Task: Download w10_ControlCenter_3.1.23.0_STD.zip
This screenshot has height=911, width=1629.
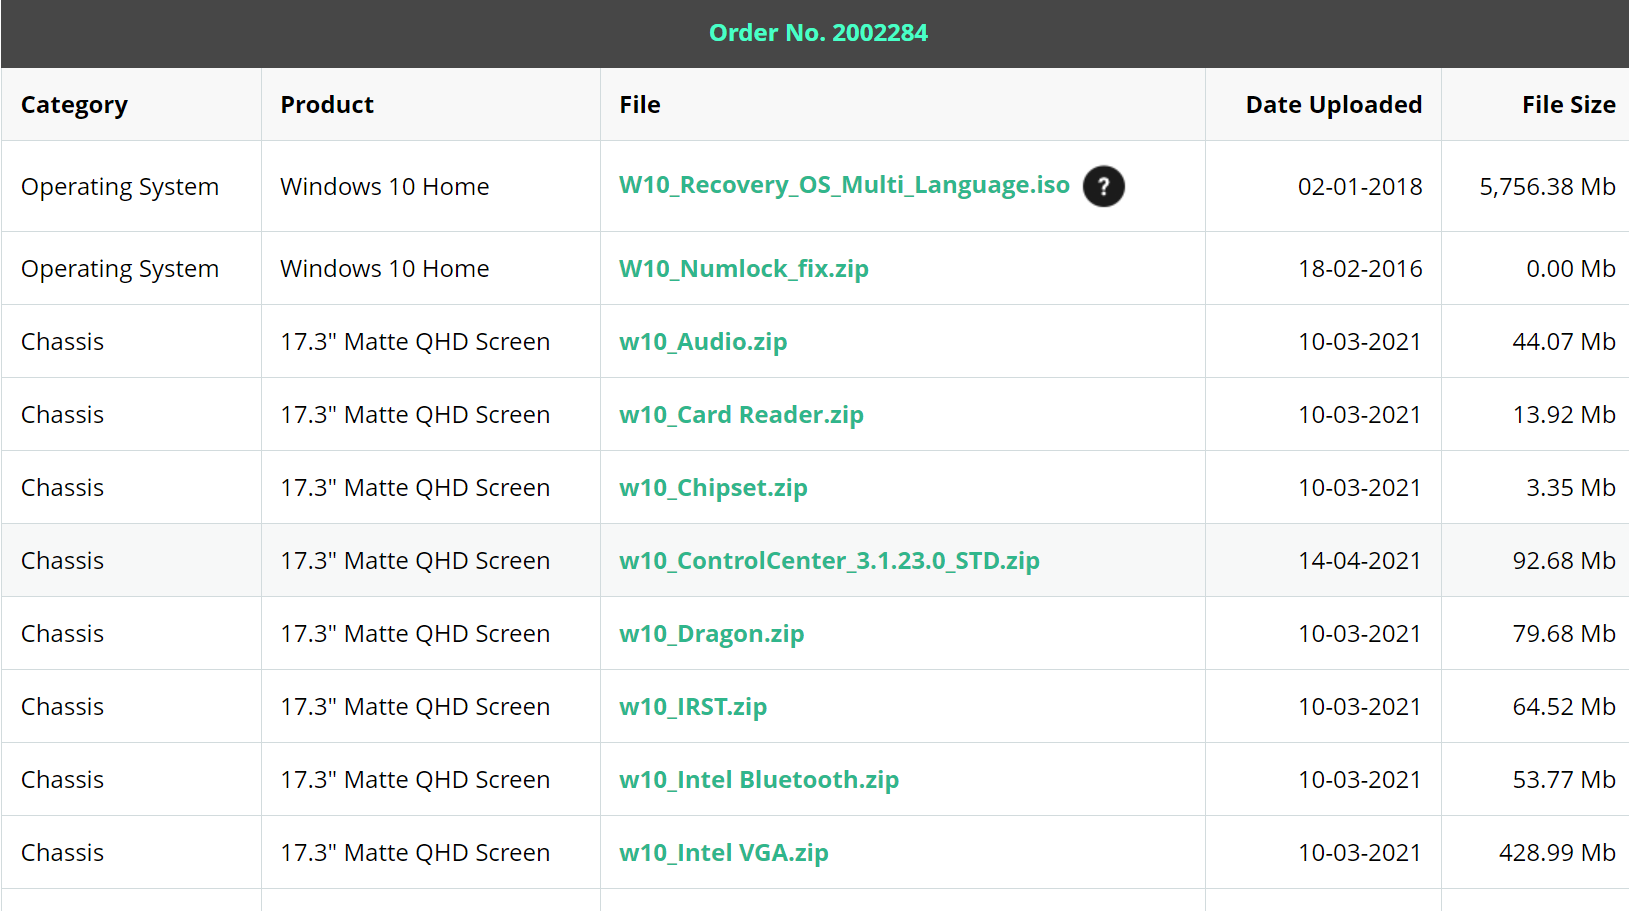Action: (x=829, y=561)
